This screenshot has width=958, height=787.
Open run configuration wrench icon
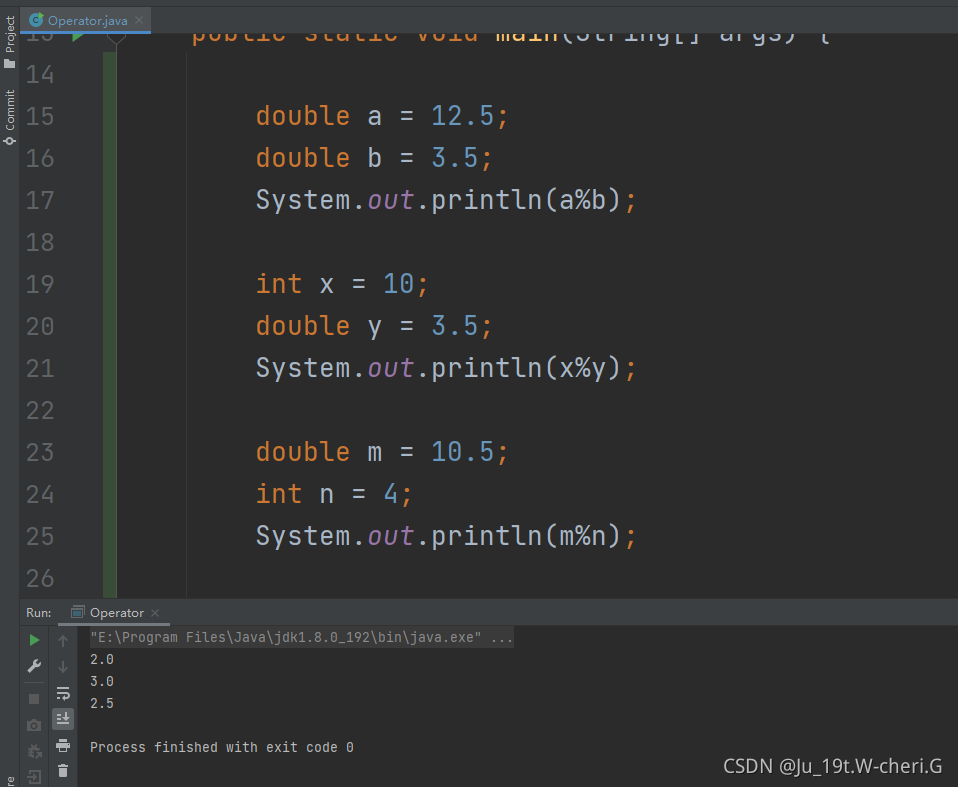34,666
